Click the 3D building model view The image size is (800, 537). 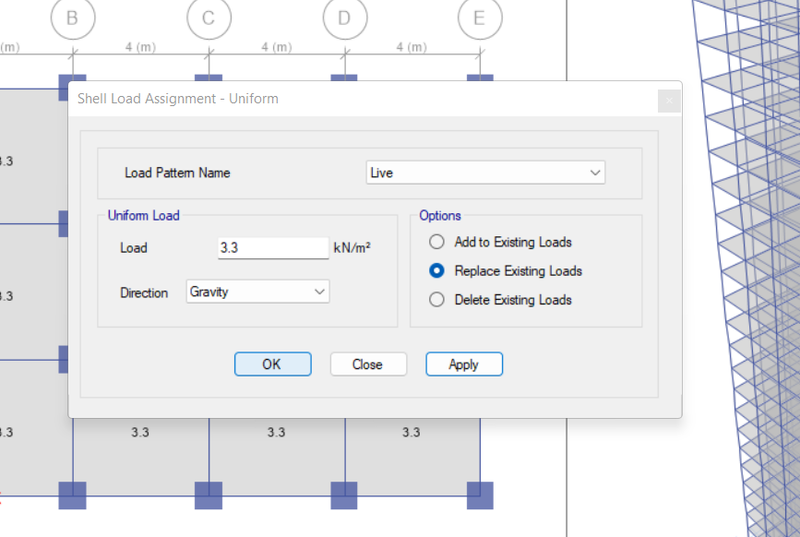click(746, 268)
